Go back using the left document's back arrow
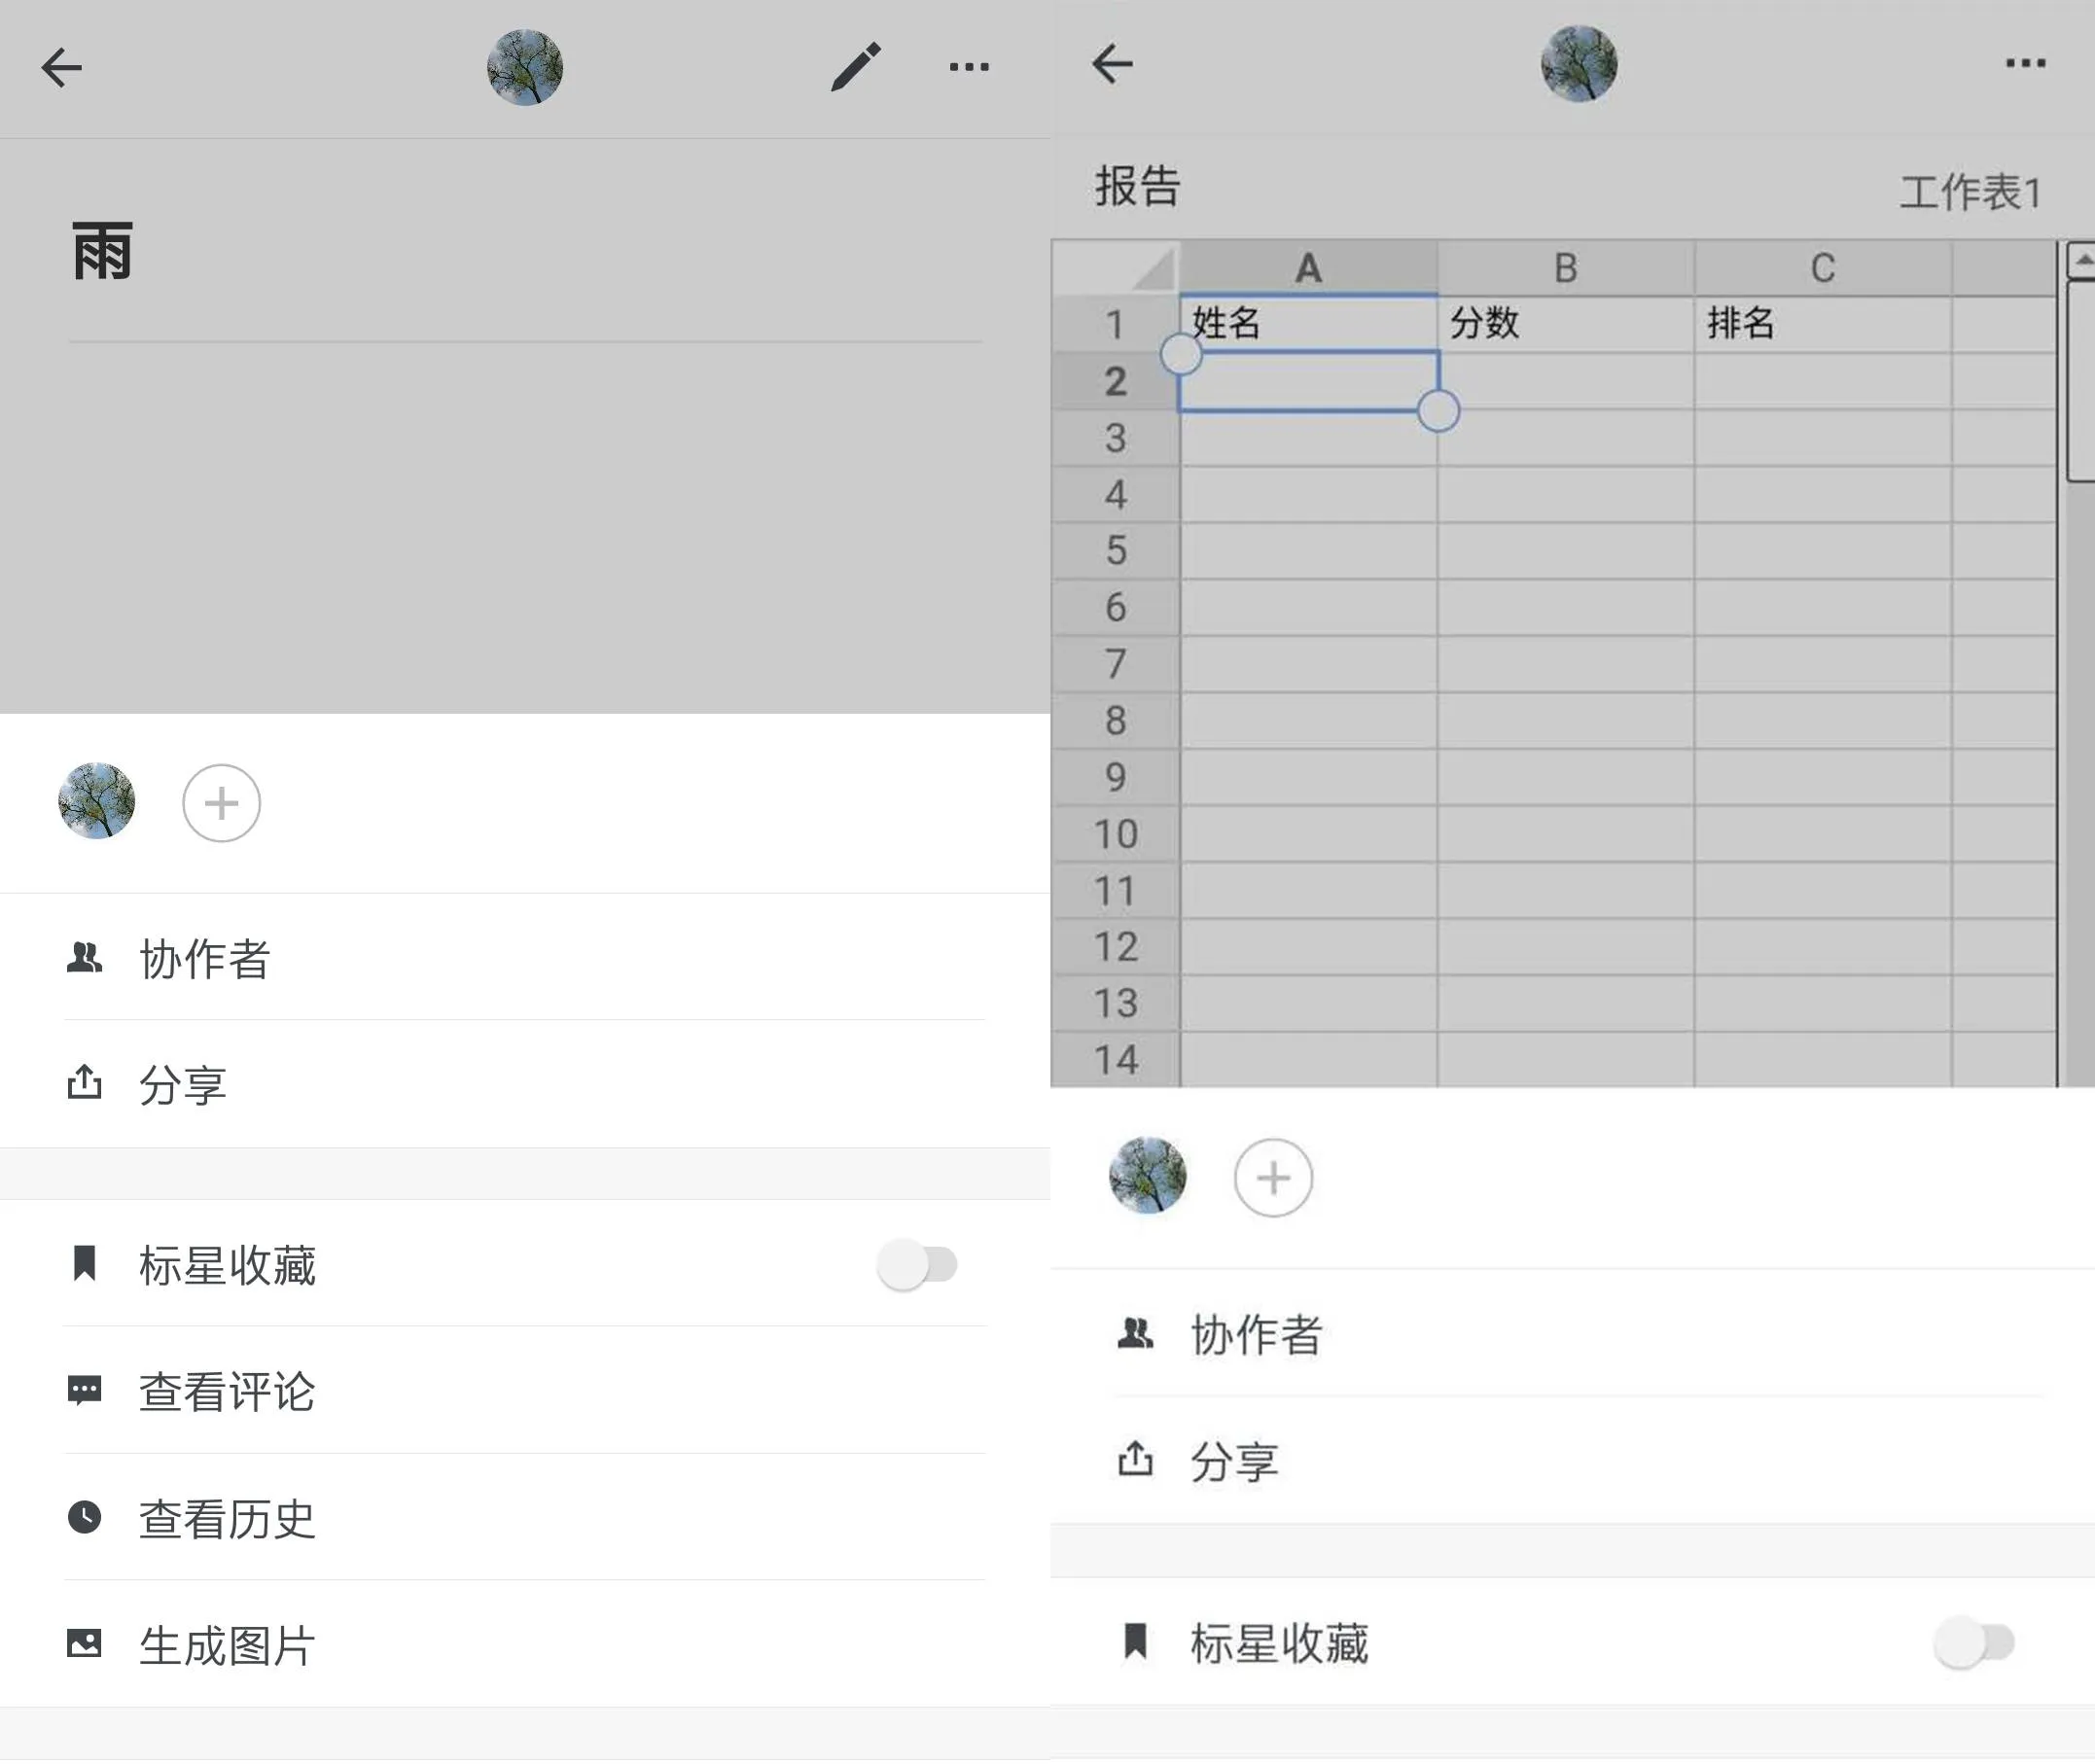This screenshot has height=1764, width=2095. click(x=61, y=67)
